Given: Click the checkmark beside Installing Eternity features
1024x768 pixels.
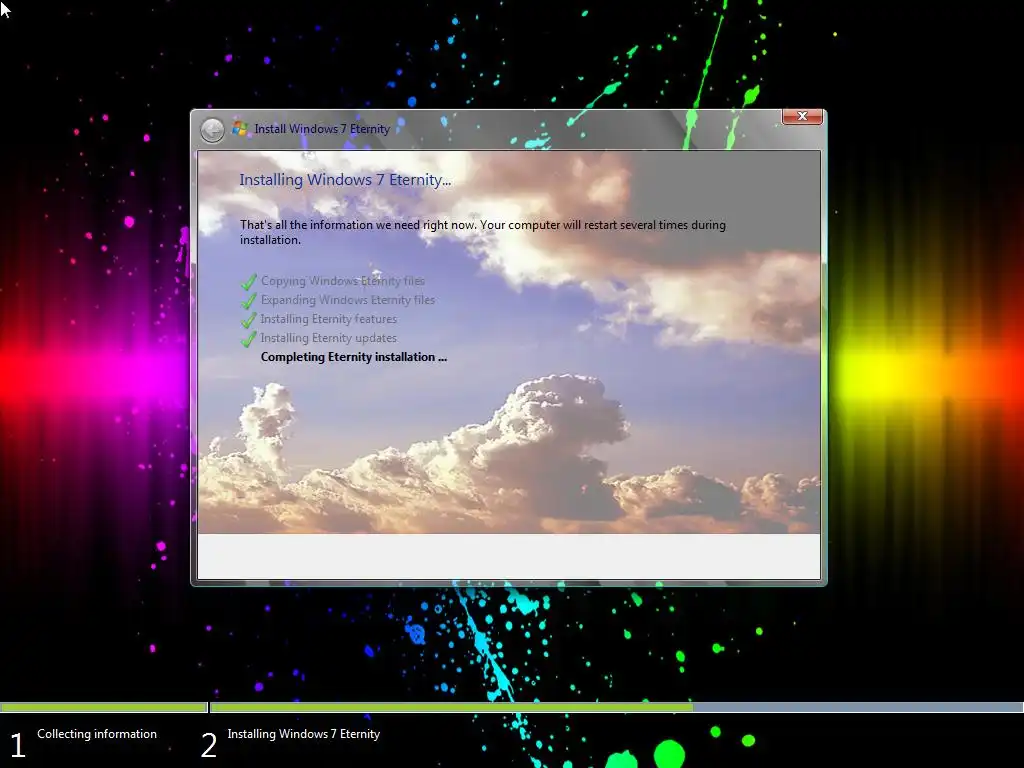Looking at the screenshot, I should (249, 319).
